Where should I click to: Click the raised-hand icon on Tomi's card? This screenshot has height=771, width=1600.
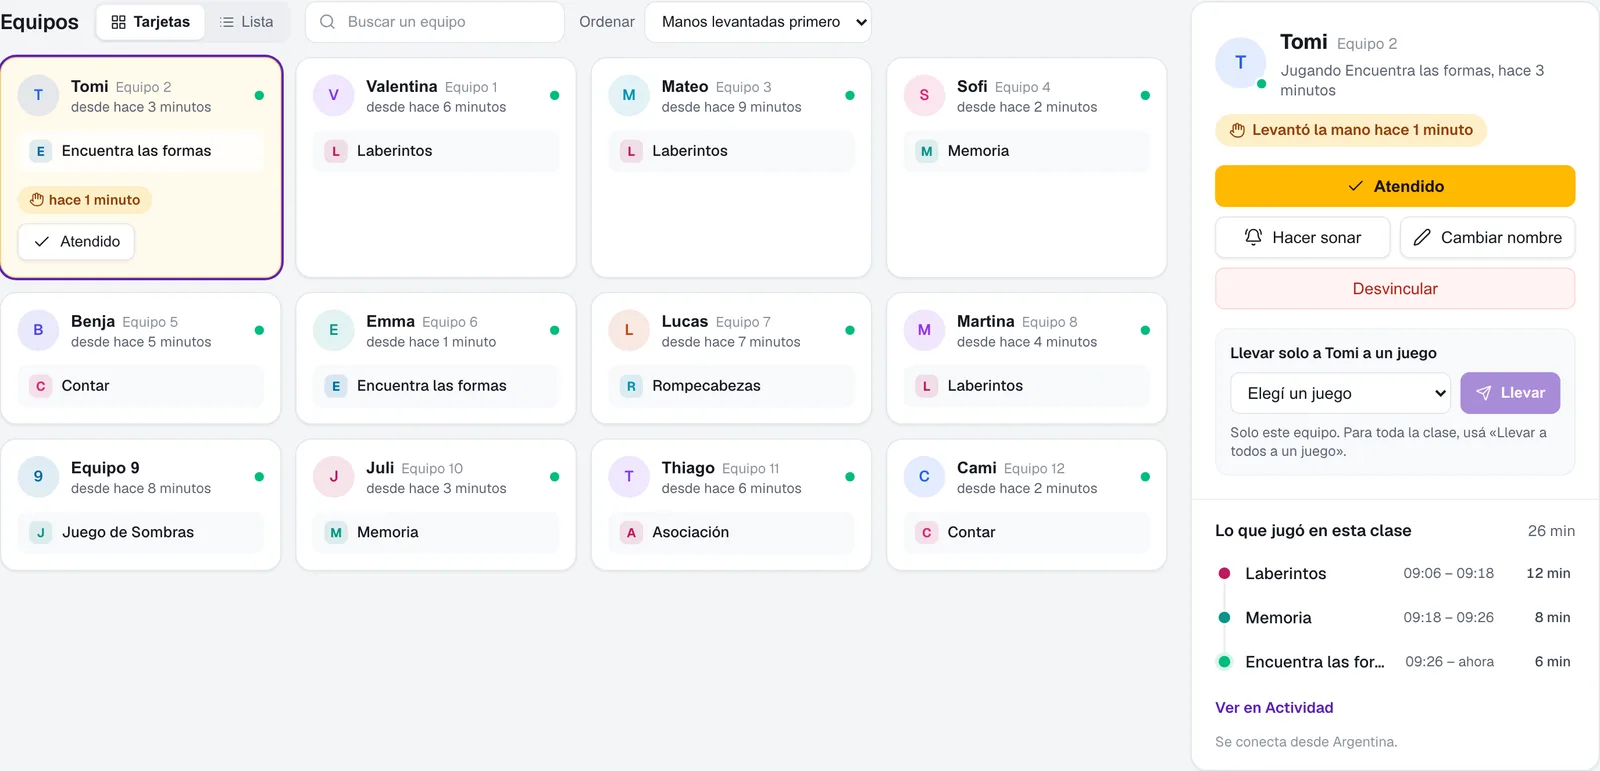[x=37, y=200]
